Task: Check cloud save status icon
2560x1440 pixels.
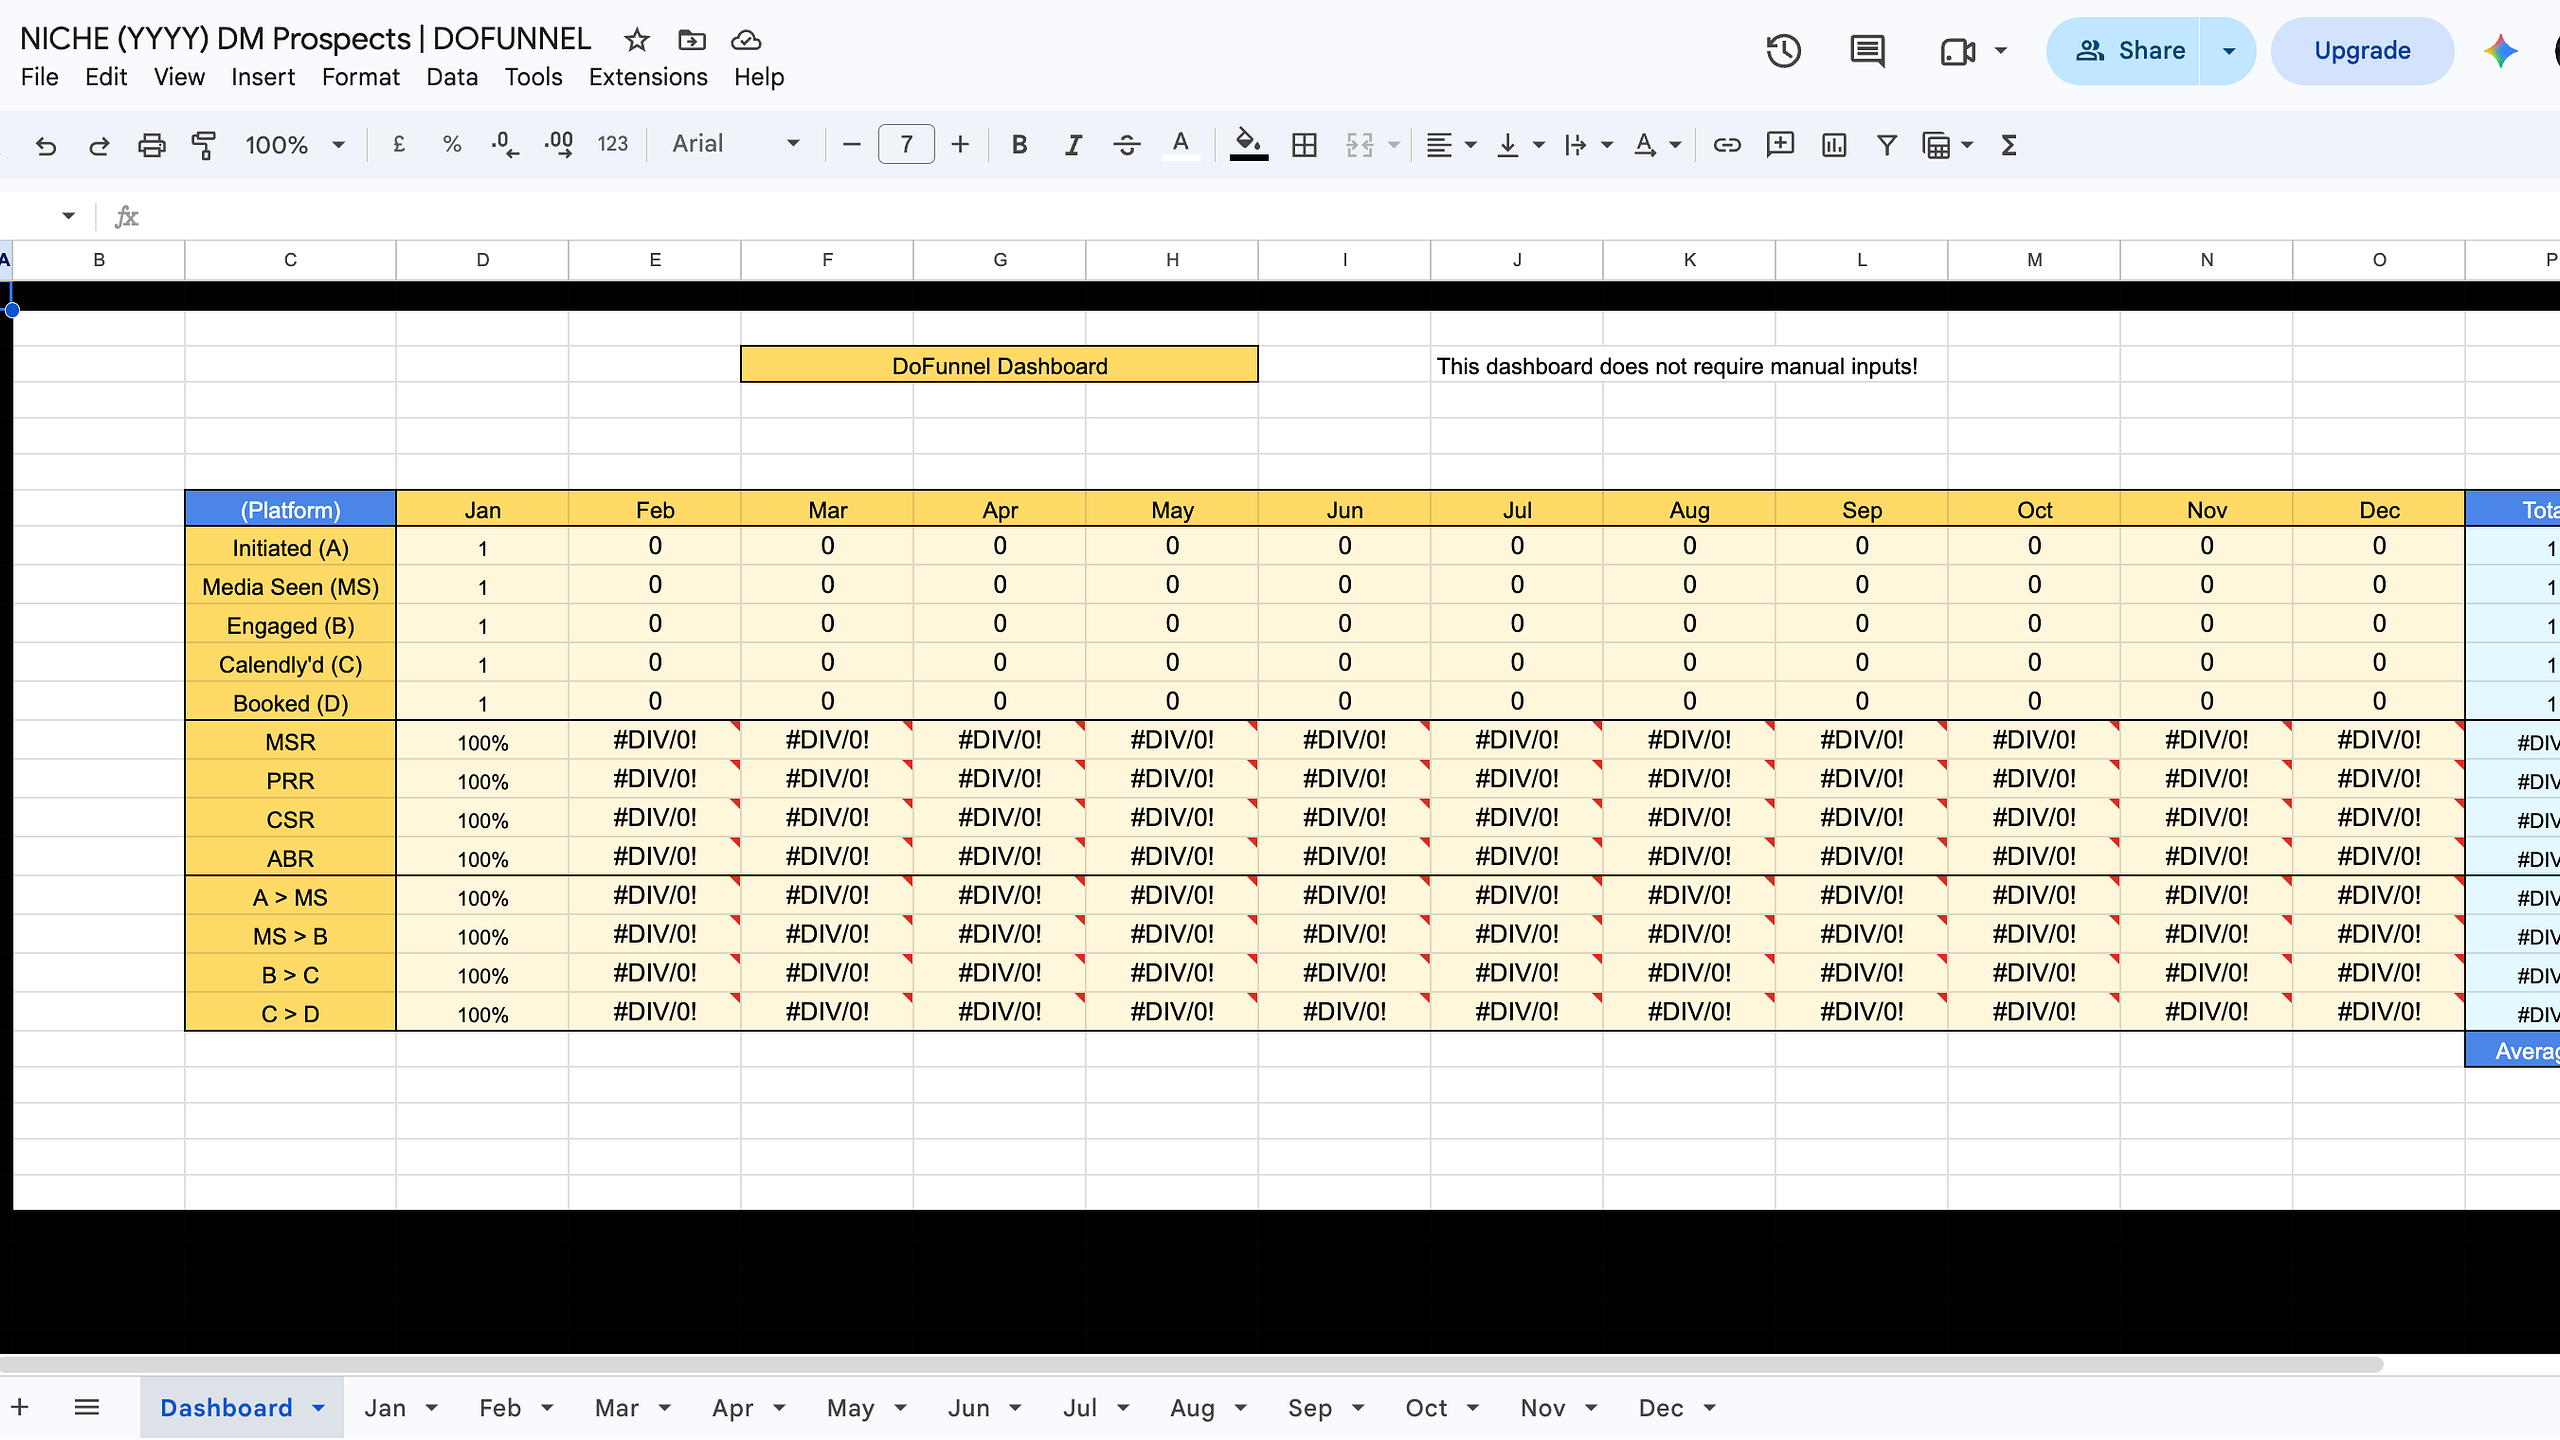Action: tap(746, 40)
